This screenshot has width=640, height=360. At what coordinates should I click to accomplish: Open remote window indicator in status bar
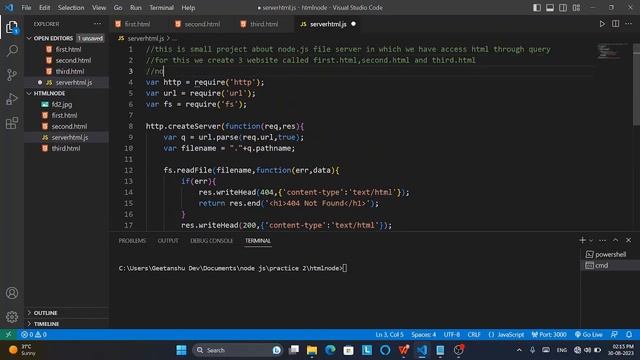8,334
